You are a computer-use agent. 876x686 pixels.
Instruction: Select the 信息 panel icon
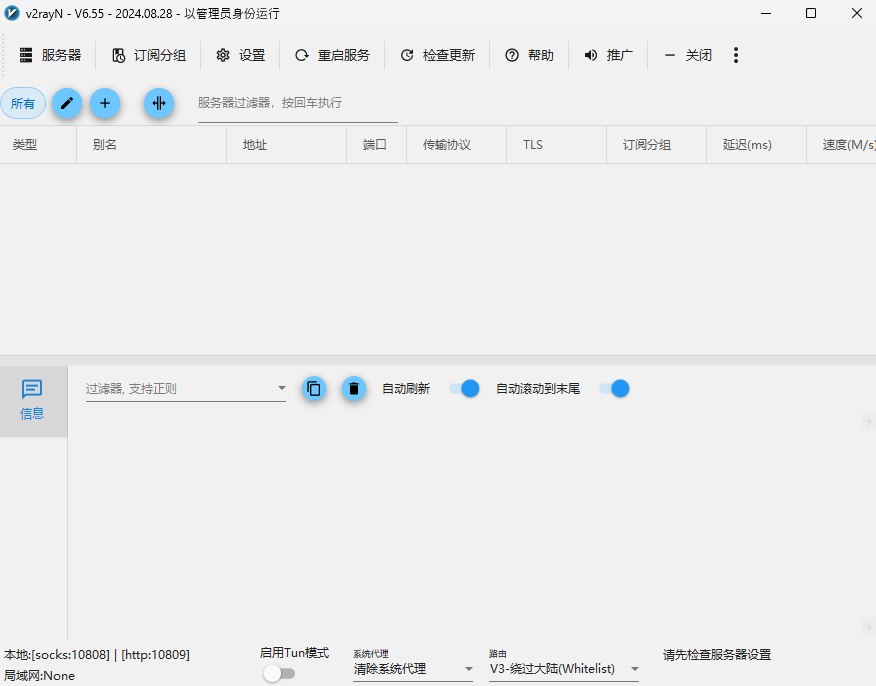click(33, 399)
